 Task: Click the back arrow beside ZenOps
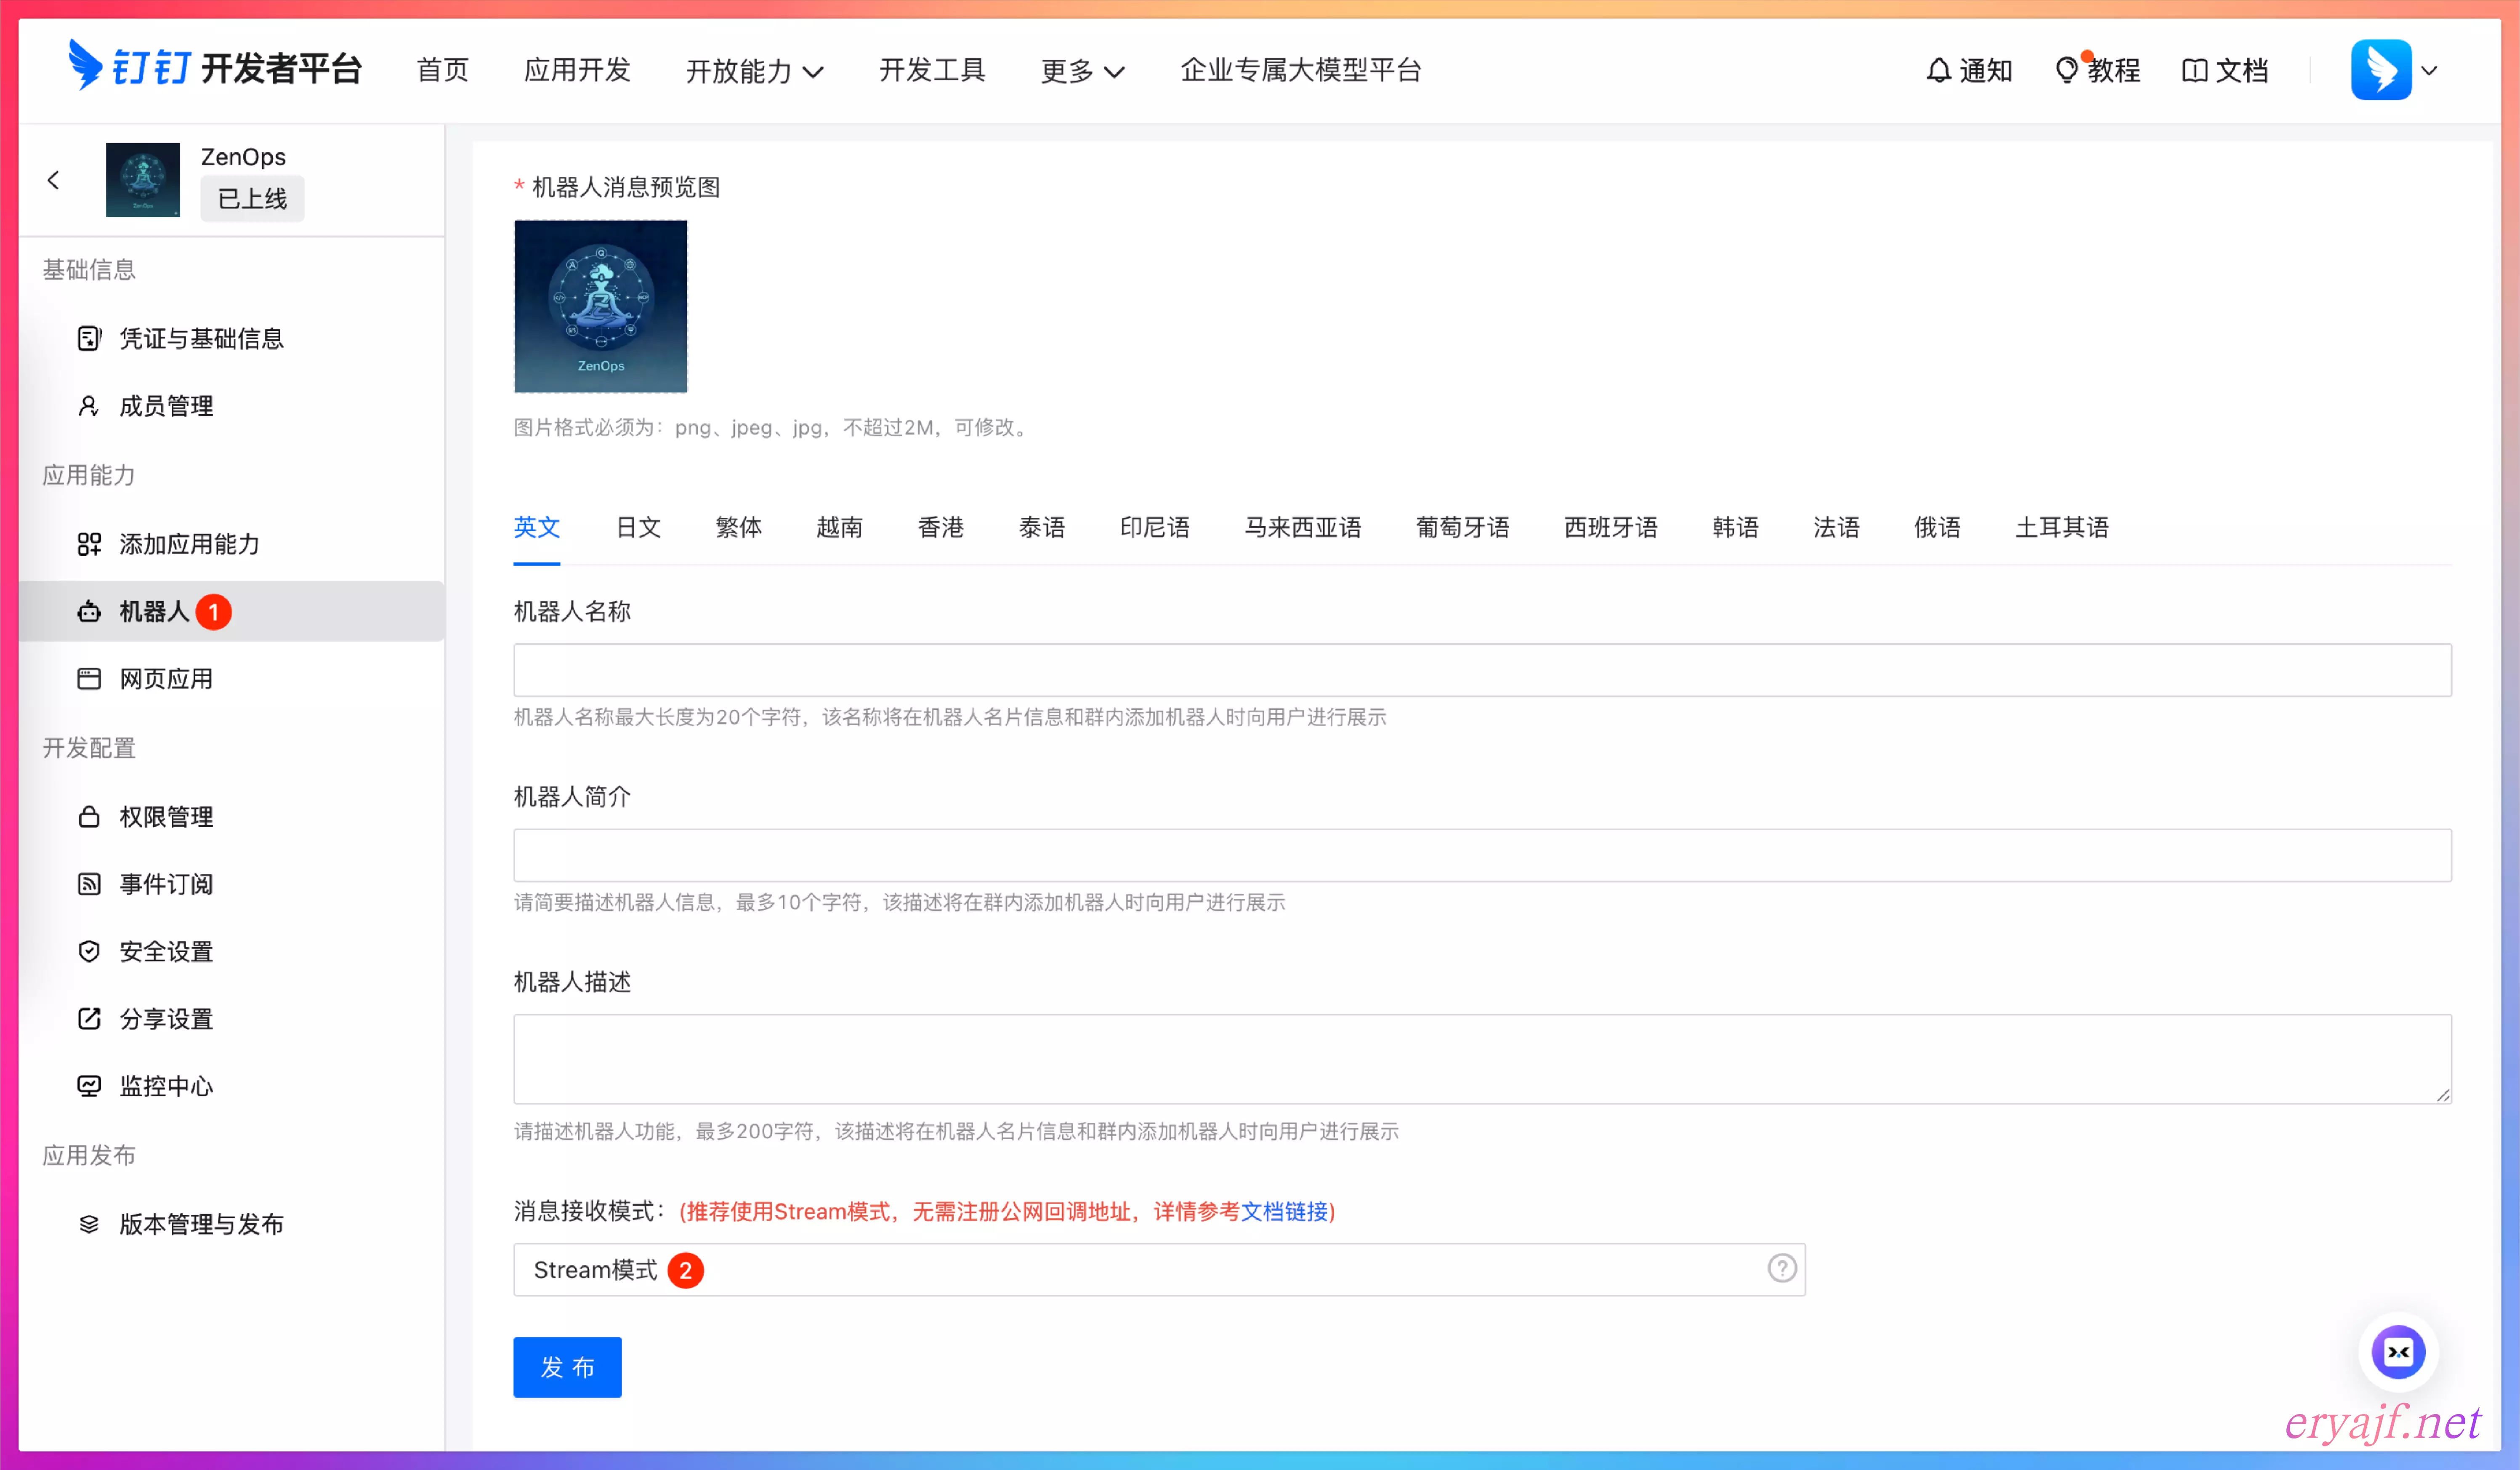pos(54,180)
